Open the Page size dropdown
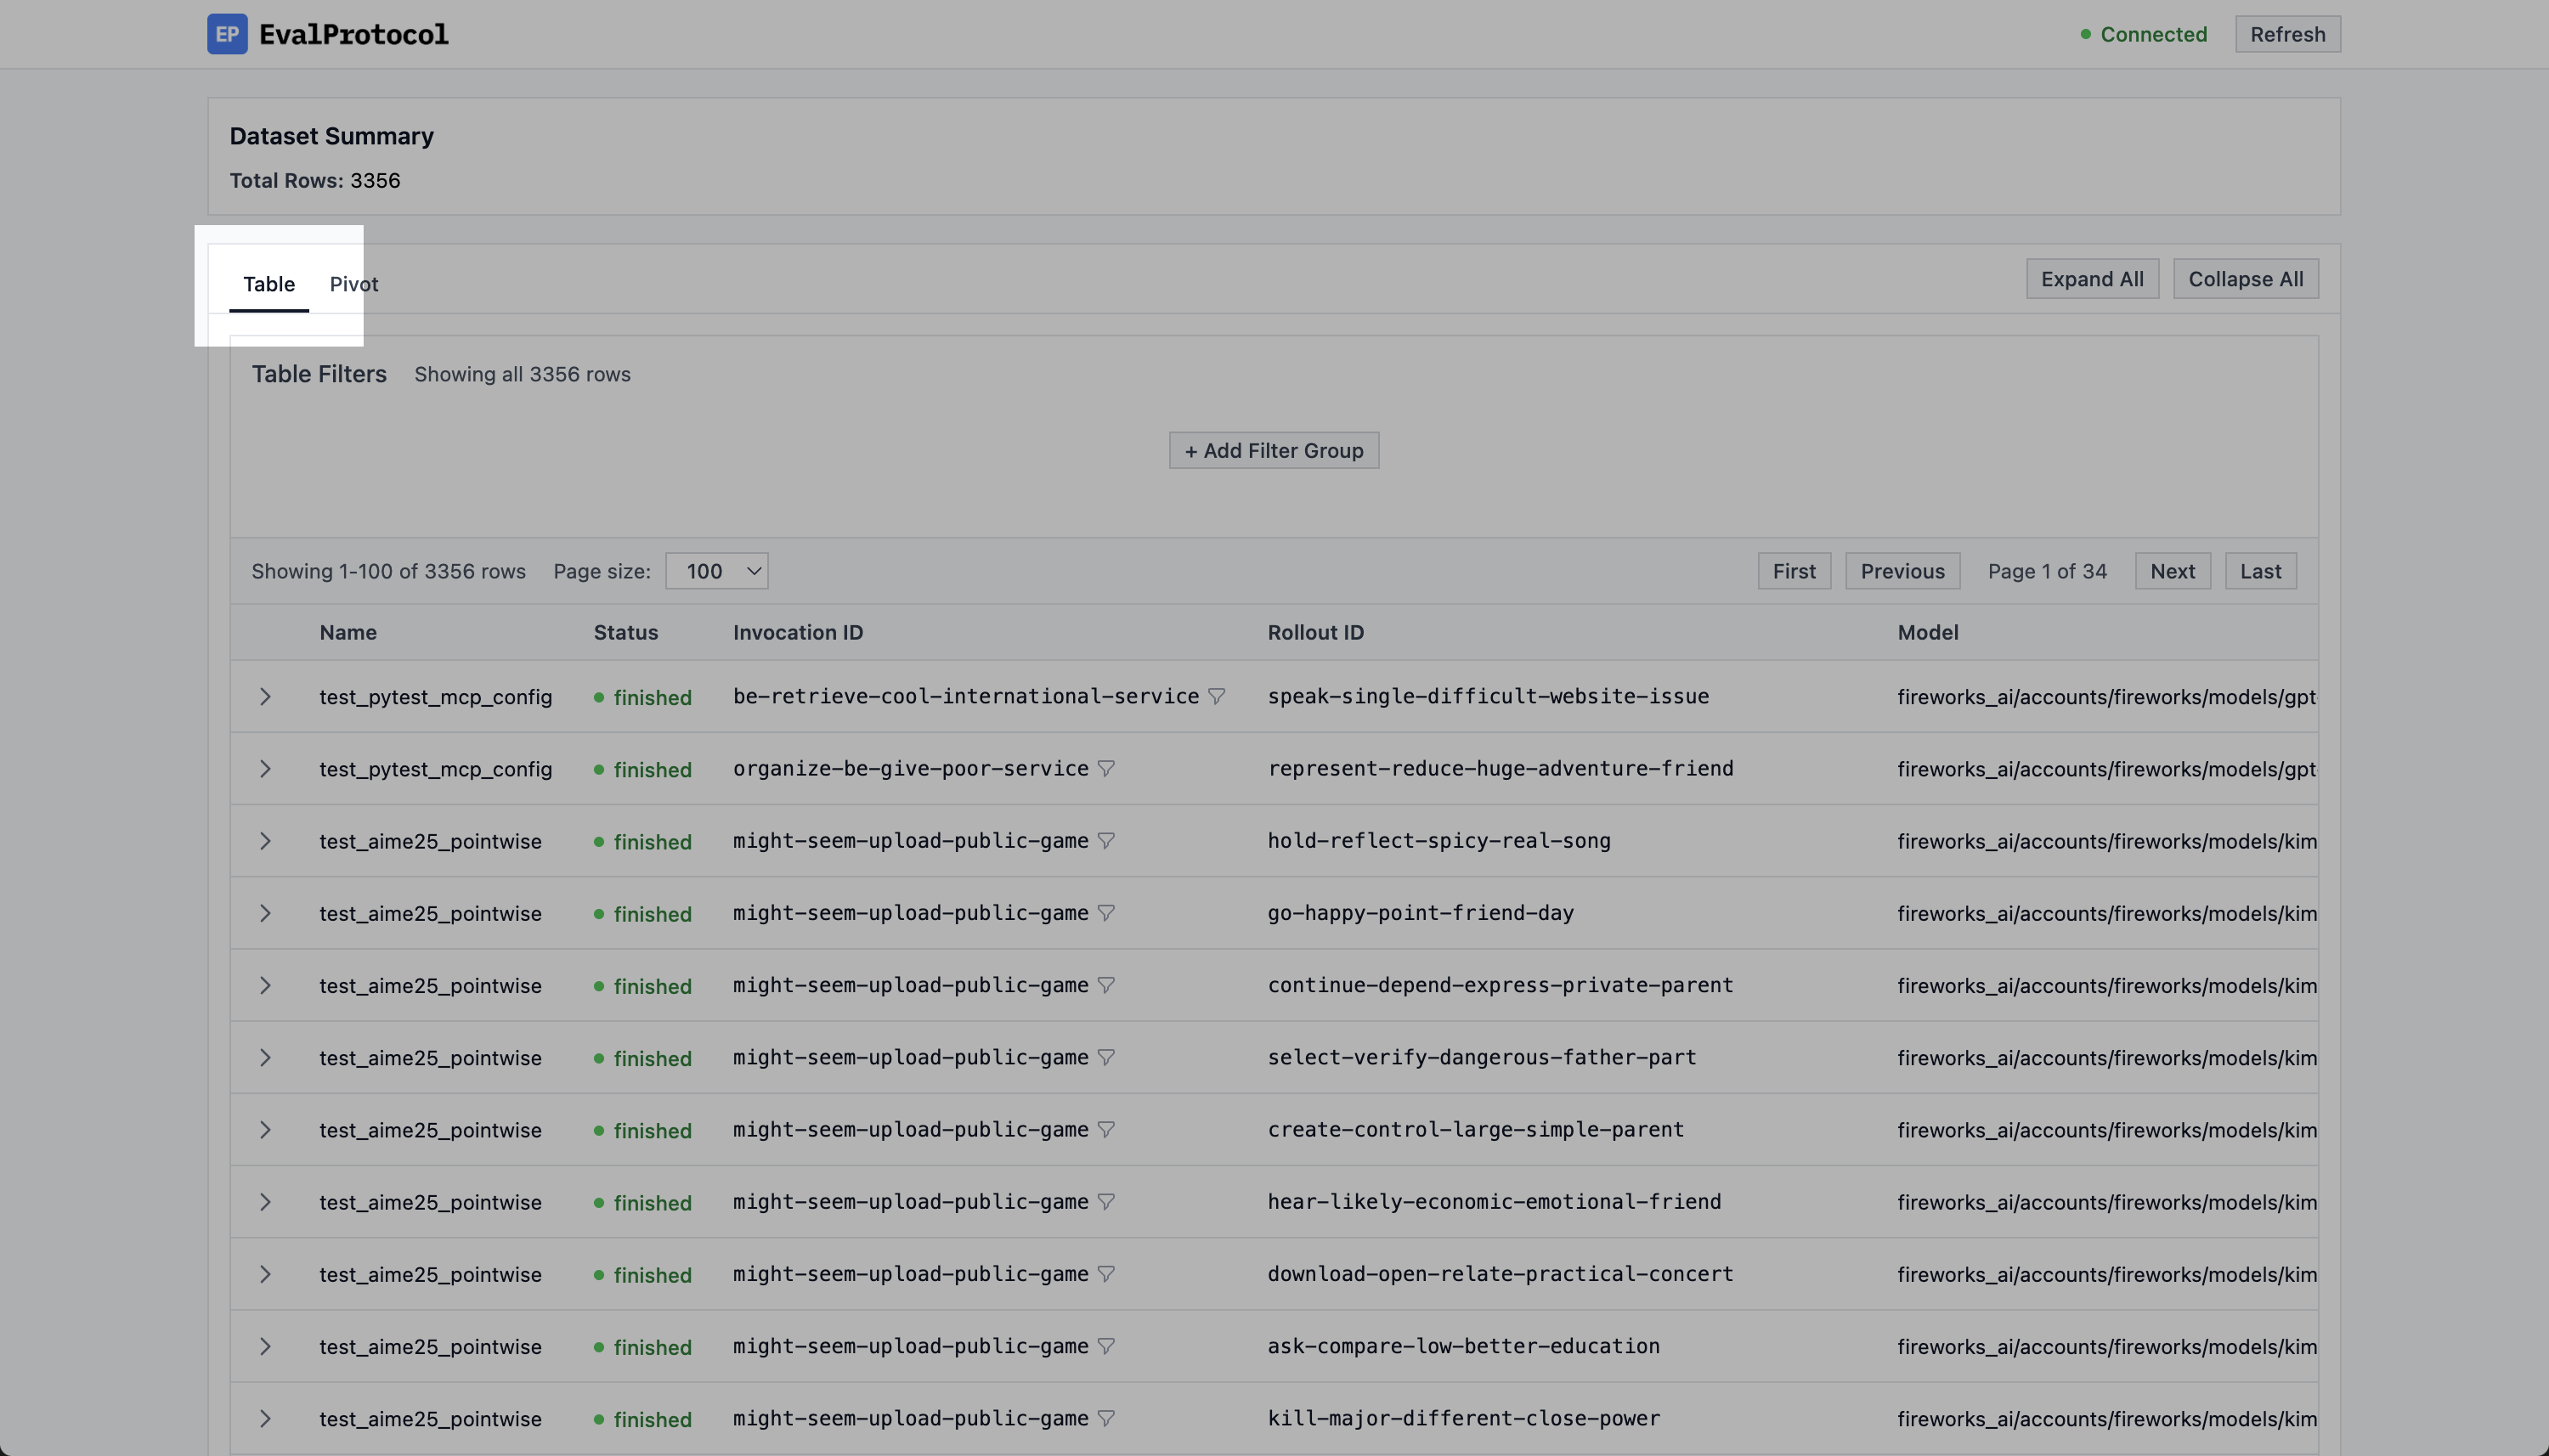This screenshot has height=1456, width=2549. (x=716, y=571)
